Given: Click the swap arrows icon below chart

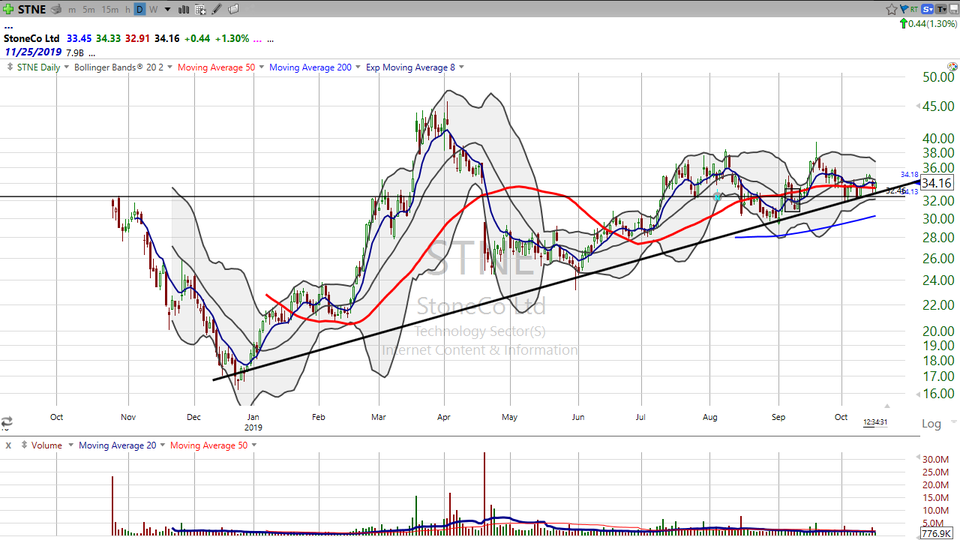Looking at the screenshot, I should click(7, 422).
